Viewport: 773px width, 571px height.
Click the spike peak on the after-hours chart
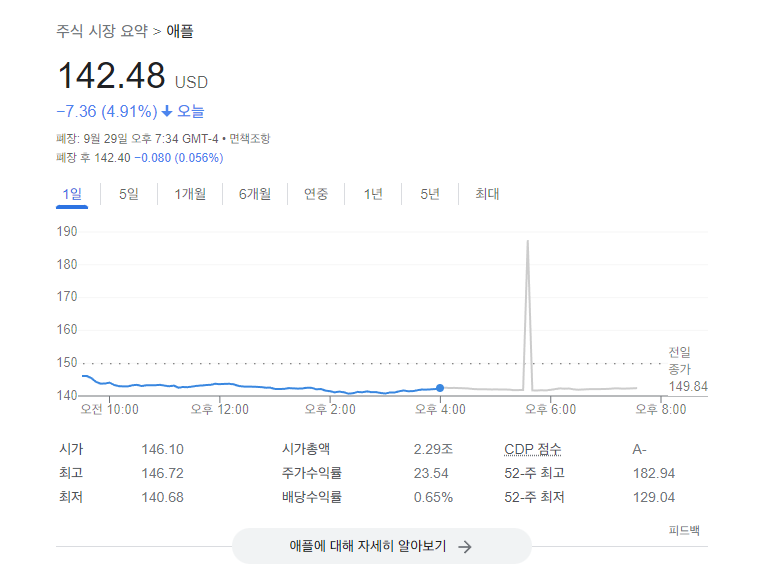[527, 242]
